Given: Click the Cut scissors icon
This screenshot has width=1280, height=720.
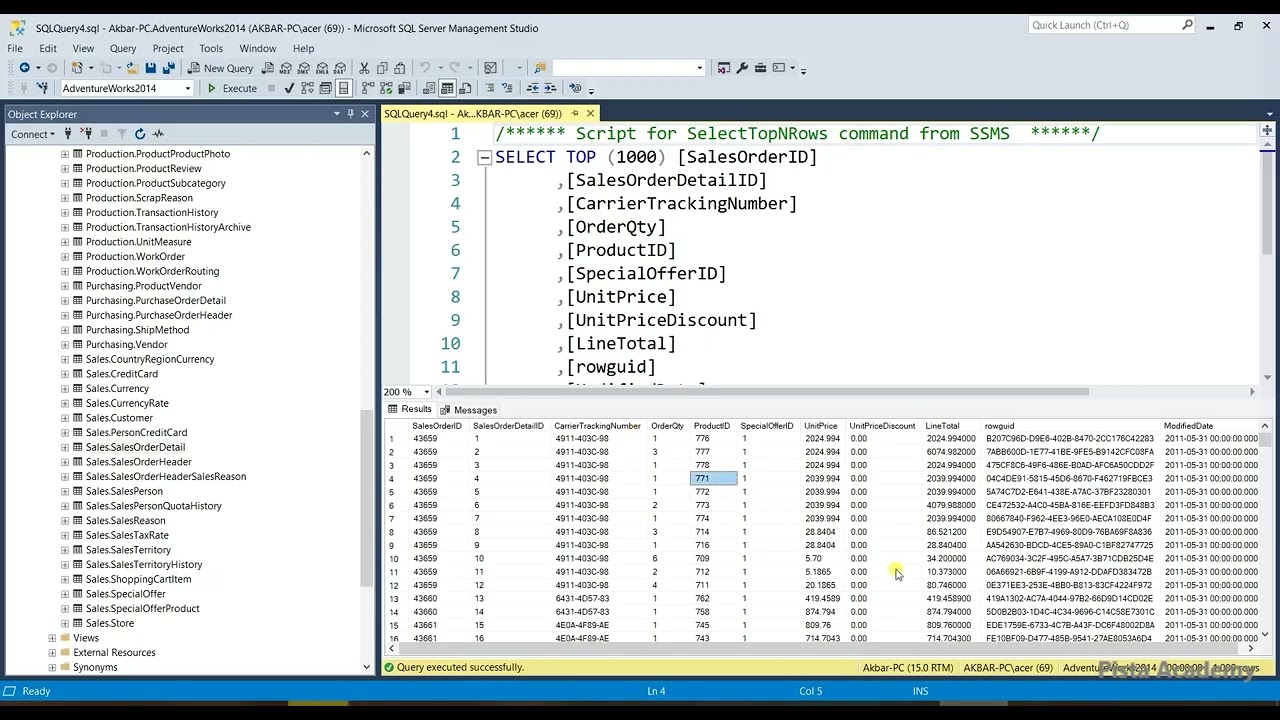Looking at the screenshot, I should coord(364,68).
